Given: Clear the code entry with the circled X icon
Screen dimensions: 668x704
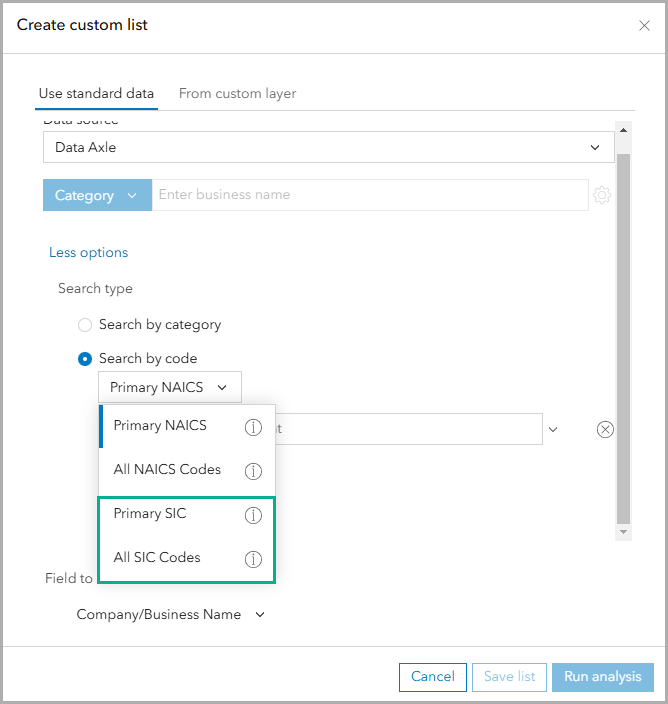Looking at the screenshot, I should pos(605,429).
